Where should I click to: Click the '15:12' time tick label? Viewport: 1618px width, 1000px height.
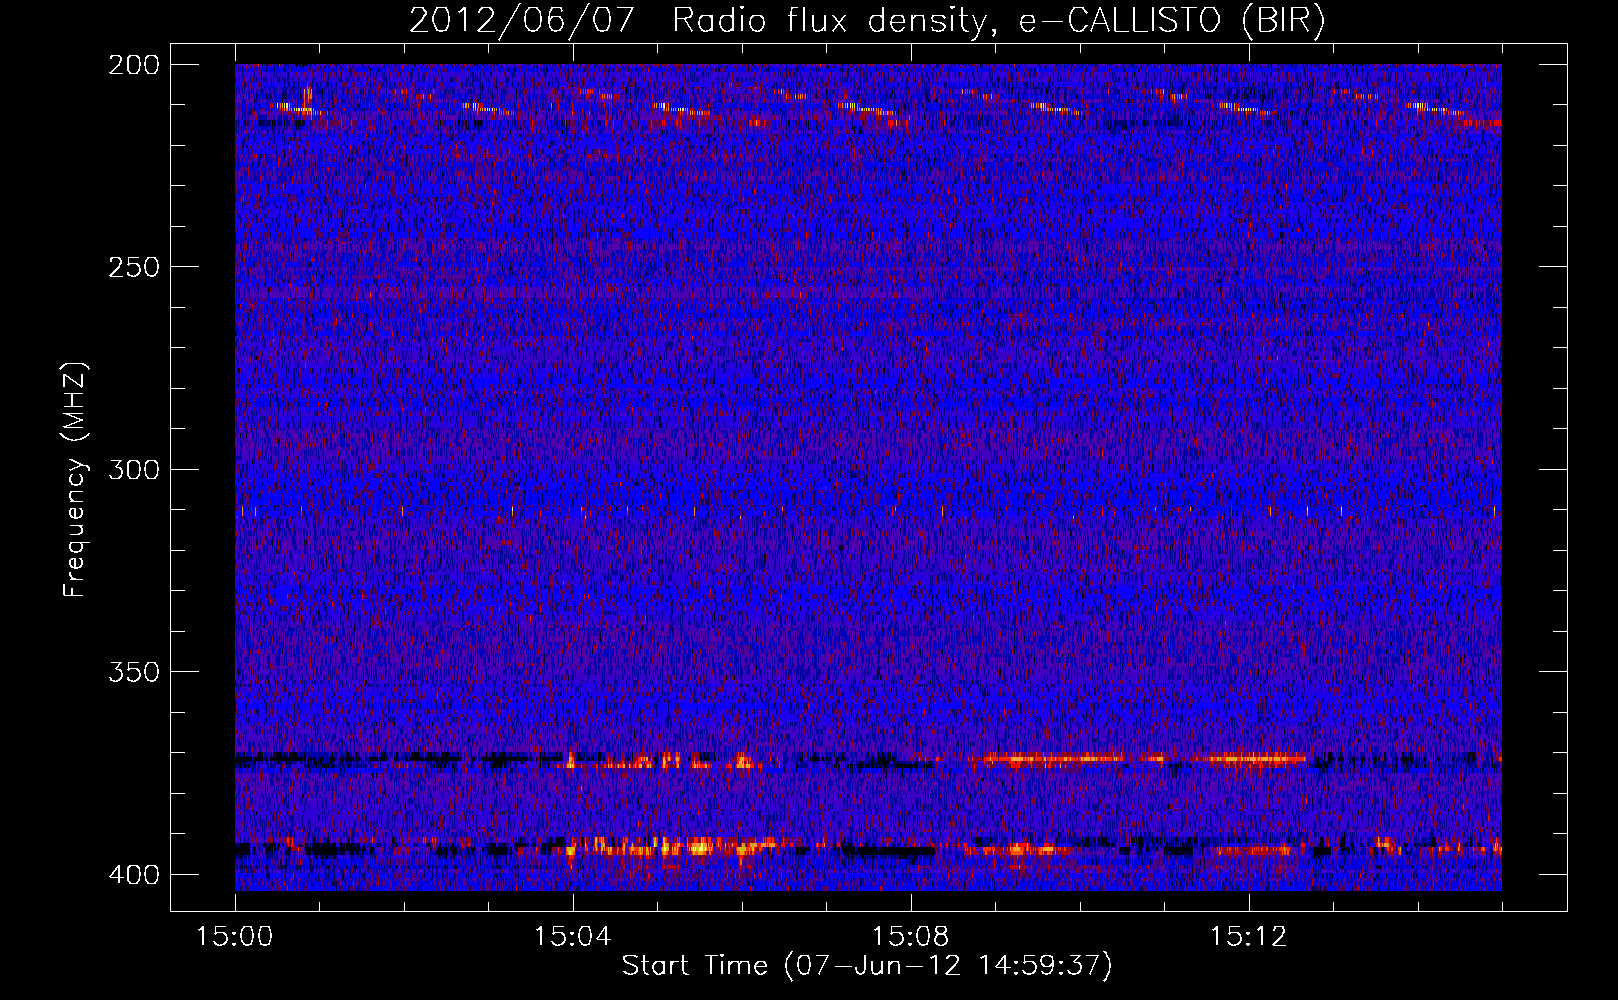pyautogui.click(x=1249, y=937)
